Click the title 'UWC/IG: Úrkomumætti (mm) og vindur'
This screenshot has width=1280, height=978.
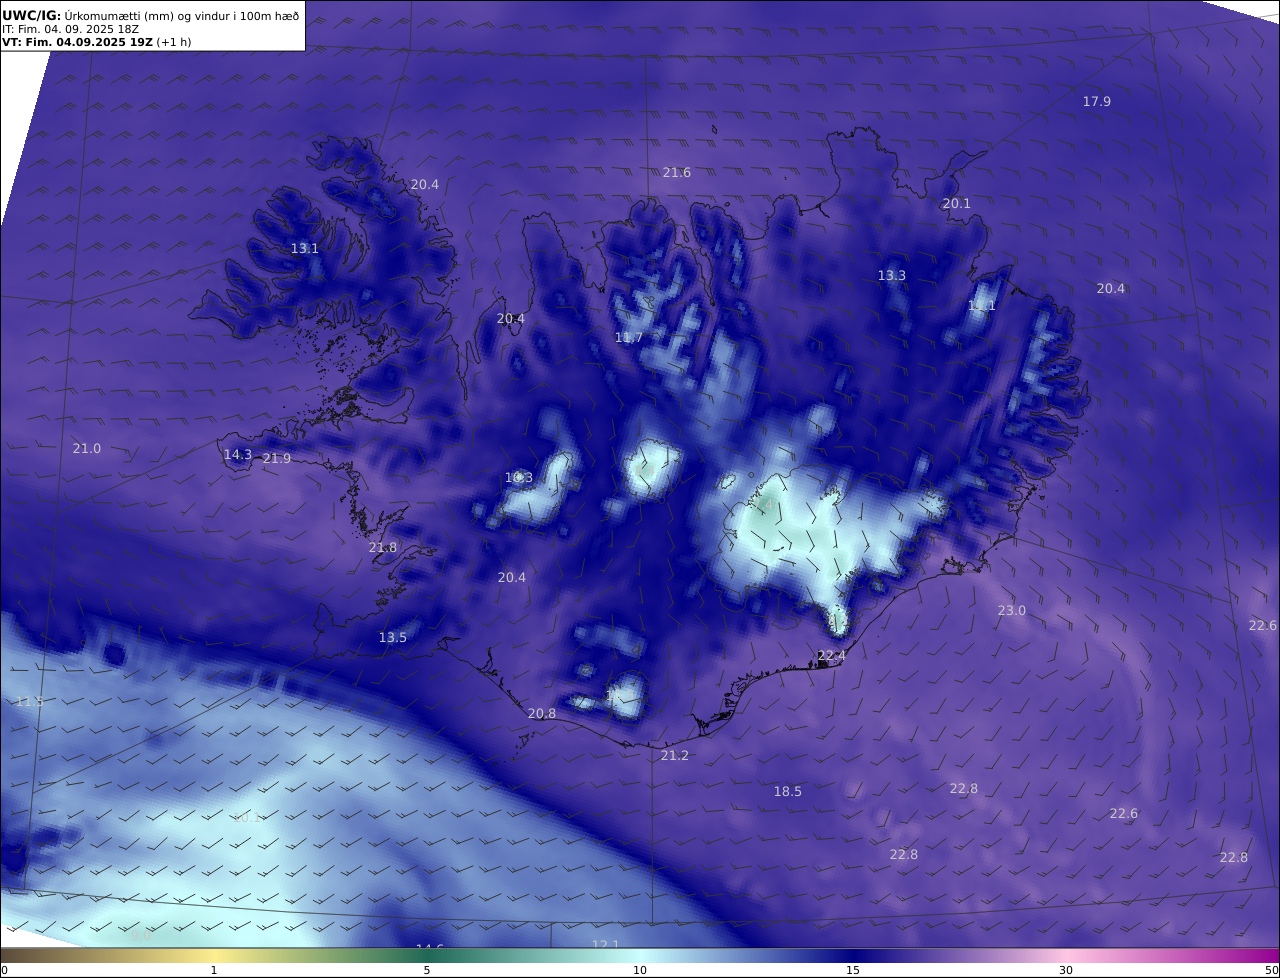coord(150,16)
